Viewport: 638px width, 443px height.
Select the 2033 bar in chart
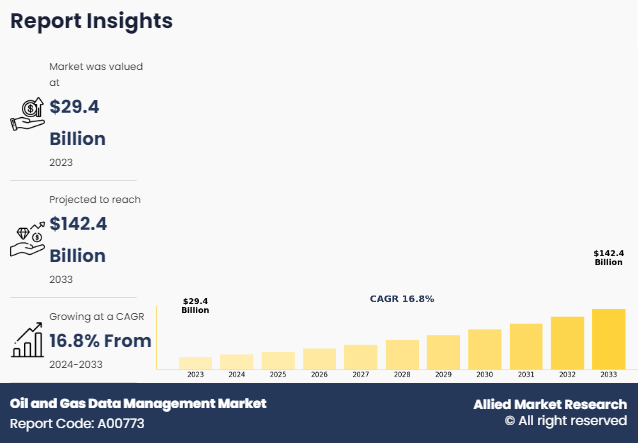click(x=608, y=339)
